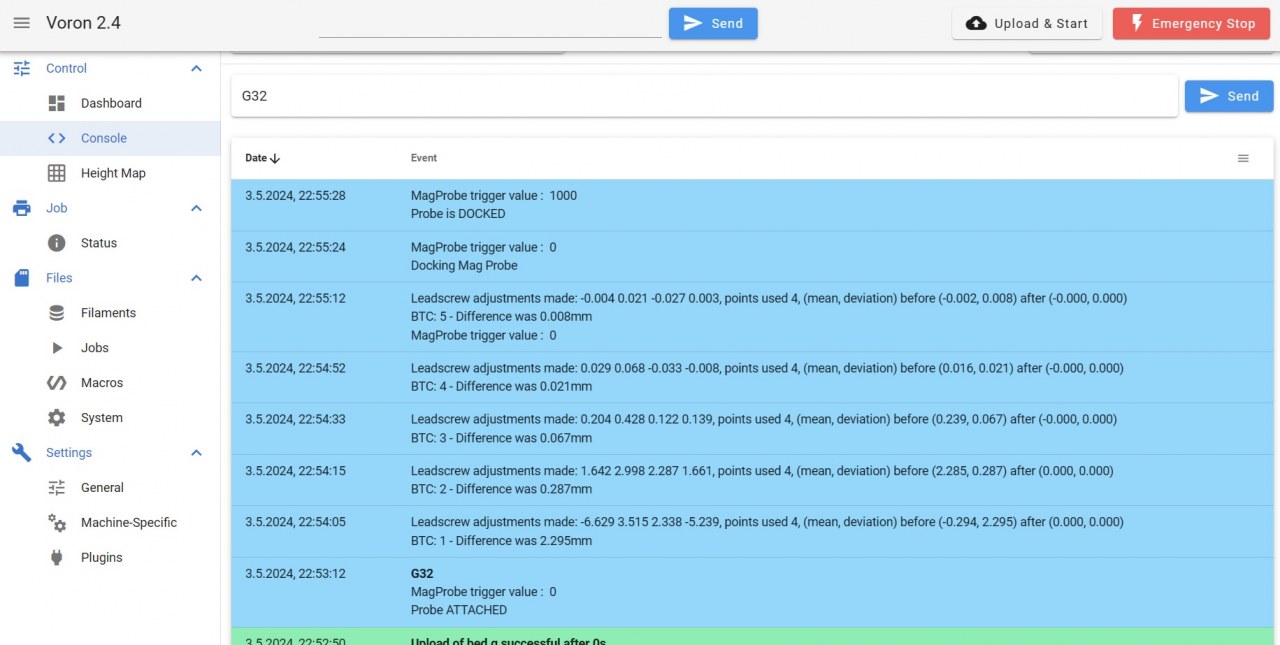Click the System gear icon
Image resolution: width=1280 pixels, height=645 pixels.
57,418
